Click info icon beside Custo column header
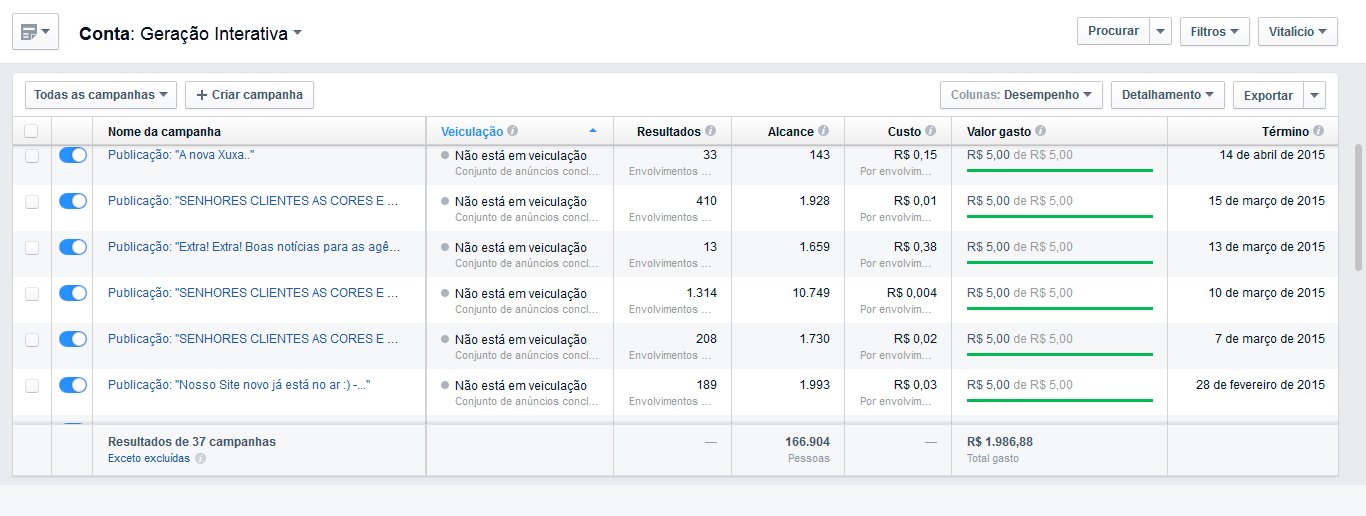 click(x=931, y=131)
